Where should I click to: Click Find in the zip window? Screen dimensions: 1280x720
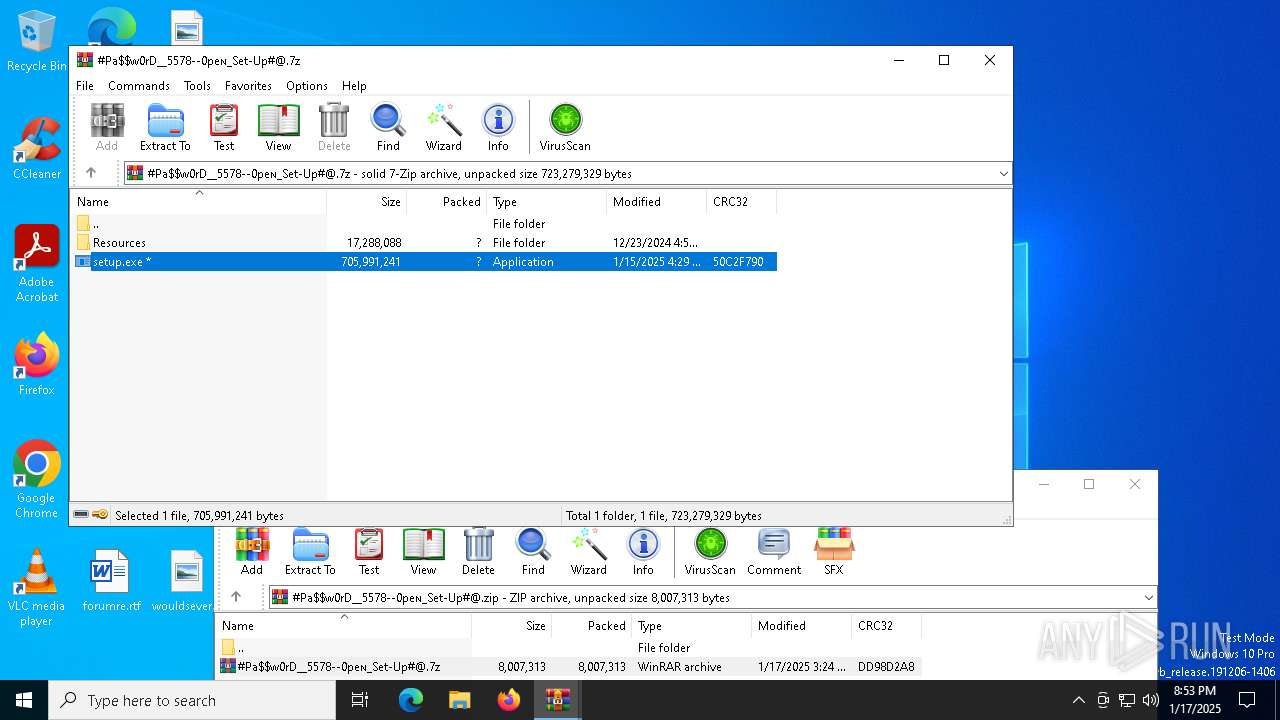pyautogui.click(x=533, y=551)
